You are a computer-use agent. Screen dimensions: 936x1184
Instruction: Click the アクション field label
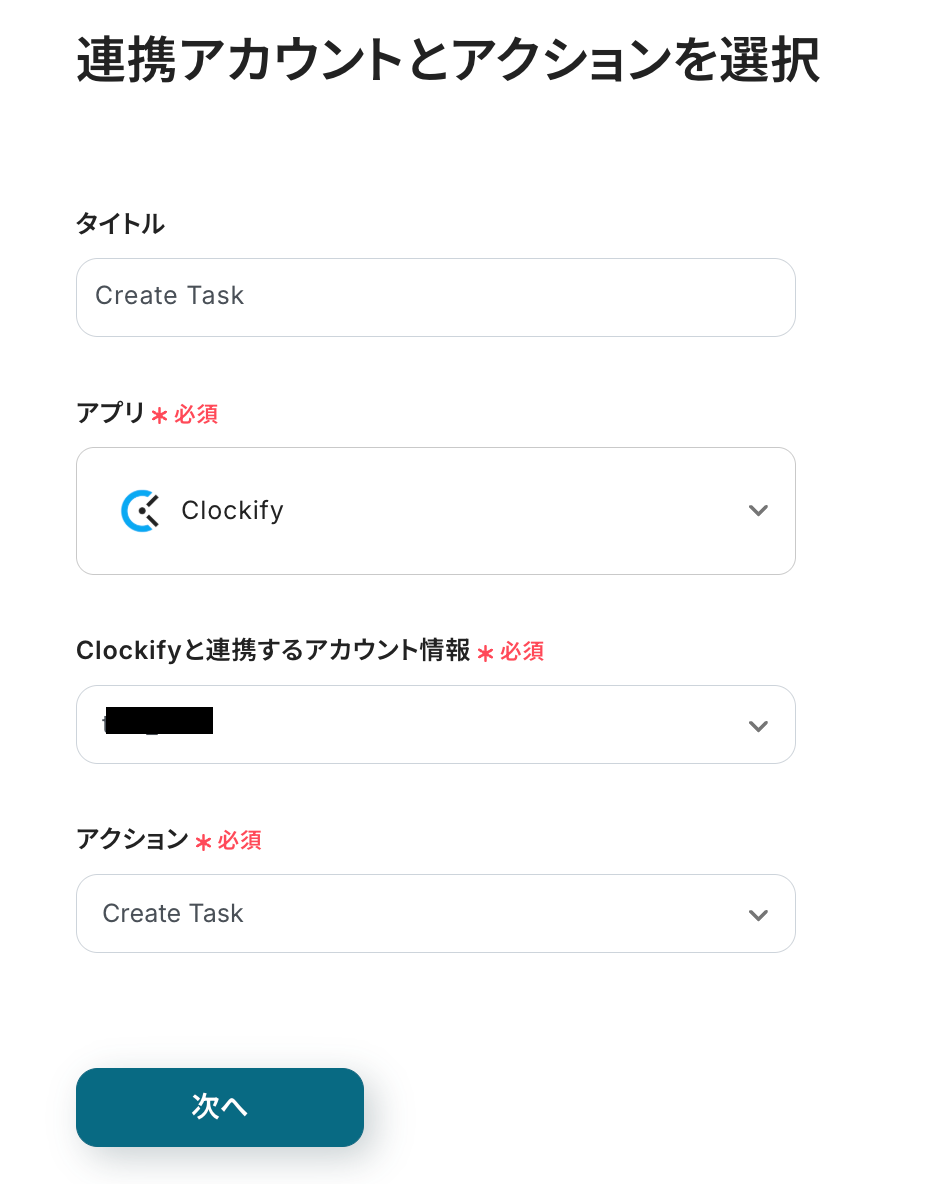tap(132, 840)
